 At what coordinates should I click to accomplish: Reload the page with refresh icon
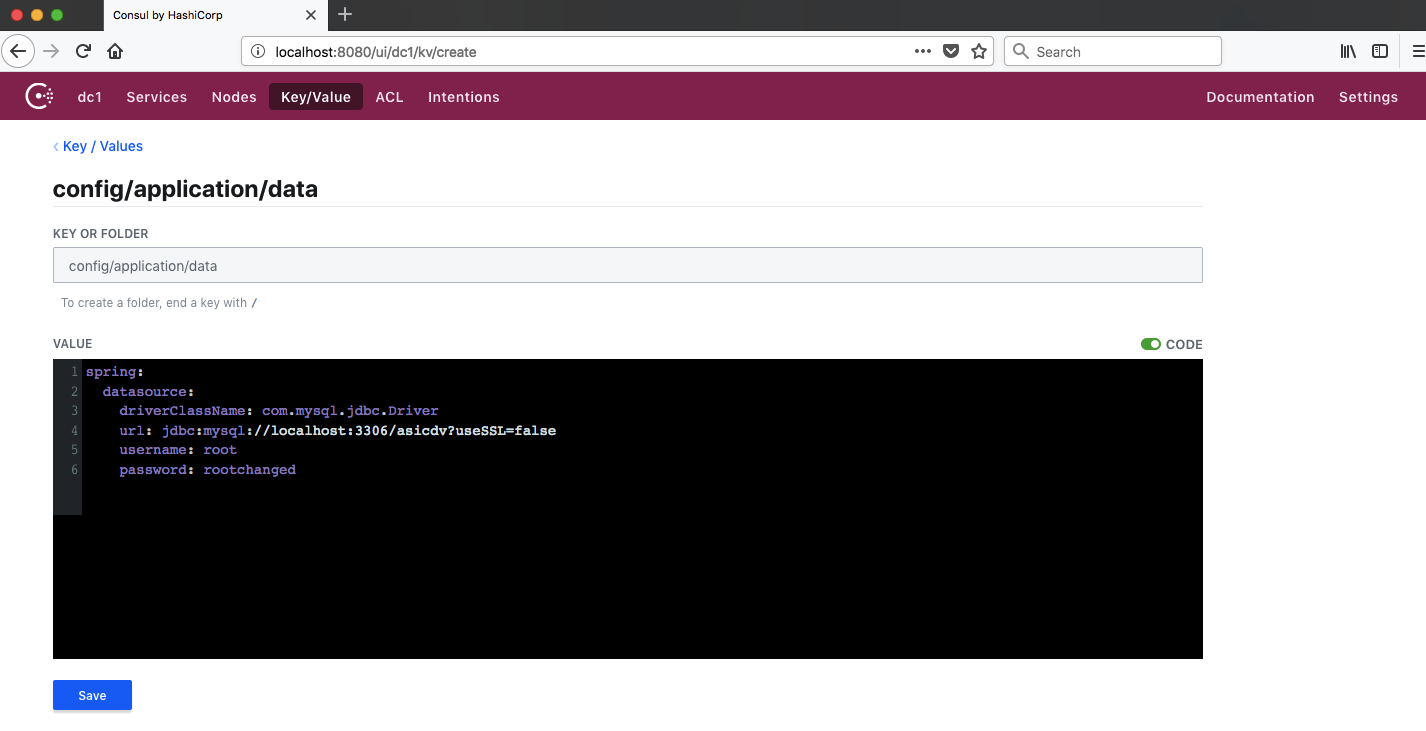tap(83, 51)
